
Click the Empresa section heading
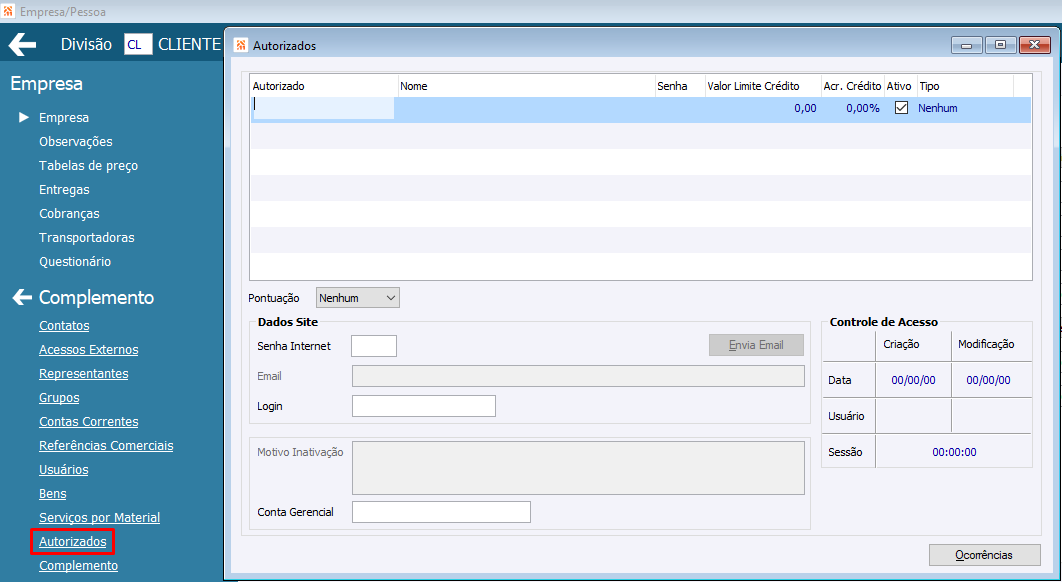[x=47, y=83]
